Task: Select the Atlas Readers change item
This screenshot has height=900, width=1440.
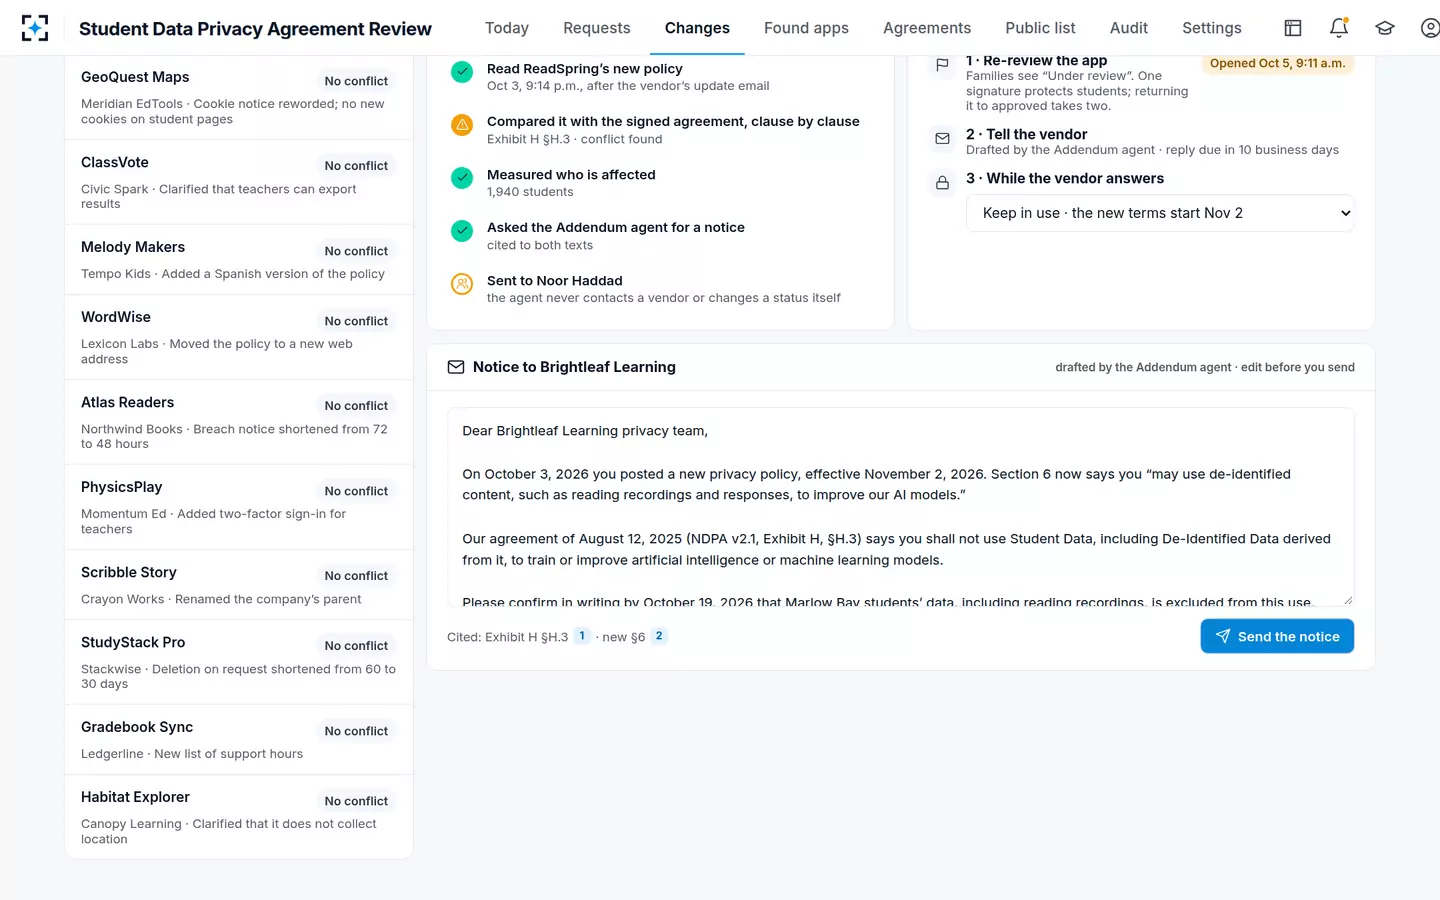Action: (239, 422)
